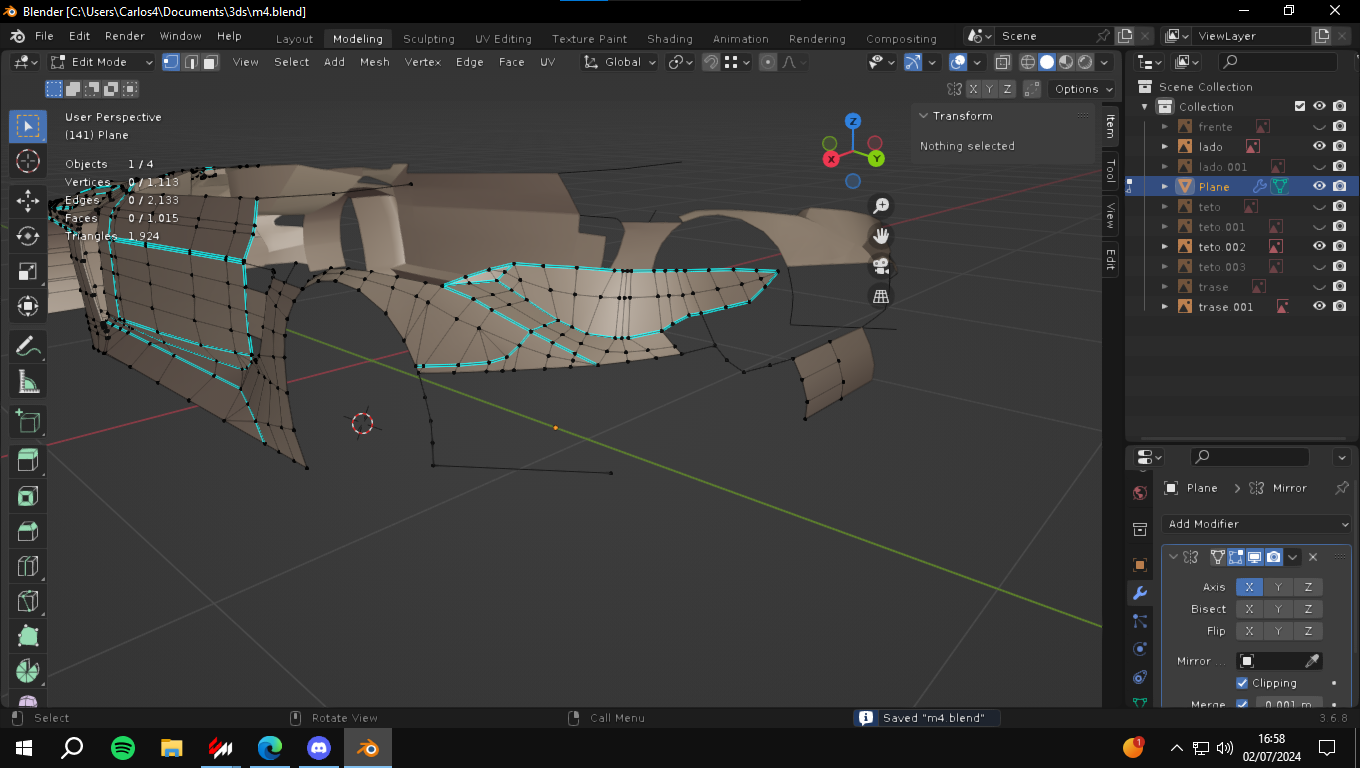
Task: Select the Measure tool
Action: pyautogui.click(x=28, y=382)
